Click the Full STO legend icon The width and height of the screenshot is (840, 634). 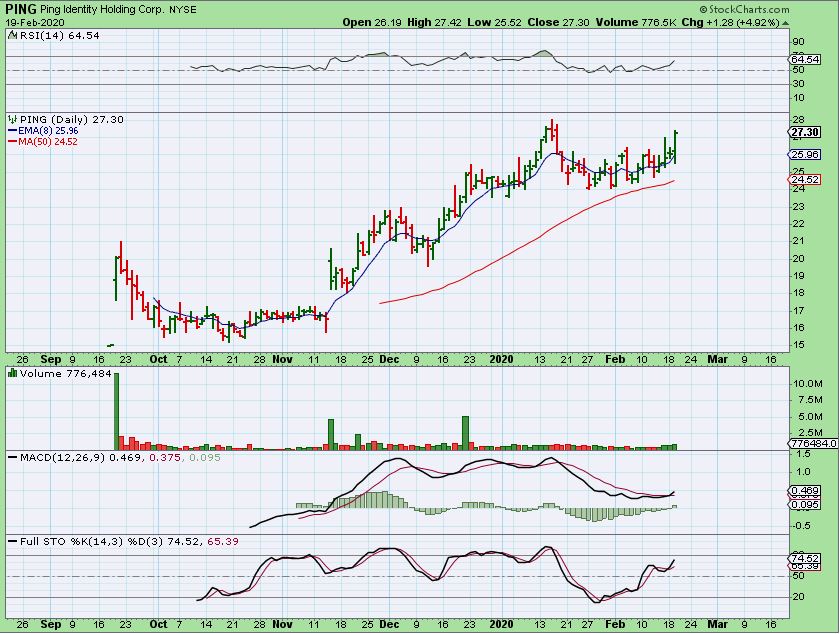click(12, 541)
